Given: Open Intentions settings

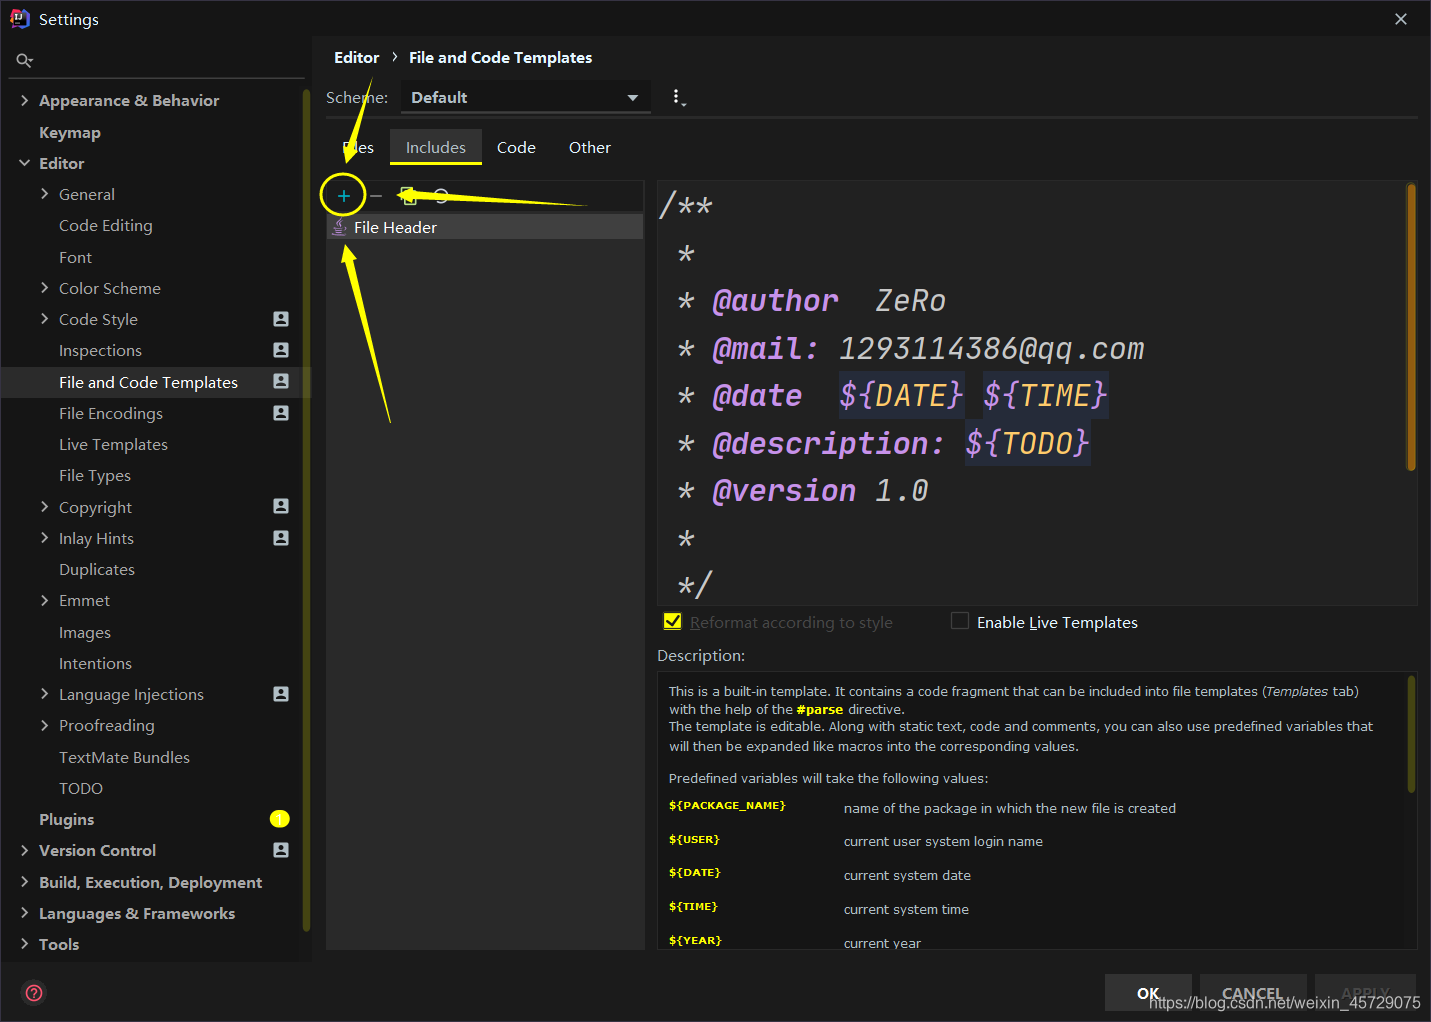Looking at the screenshot, I should pyautogui.click(x=95, y=663).
